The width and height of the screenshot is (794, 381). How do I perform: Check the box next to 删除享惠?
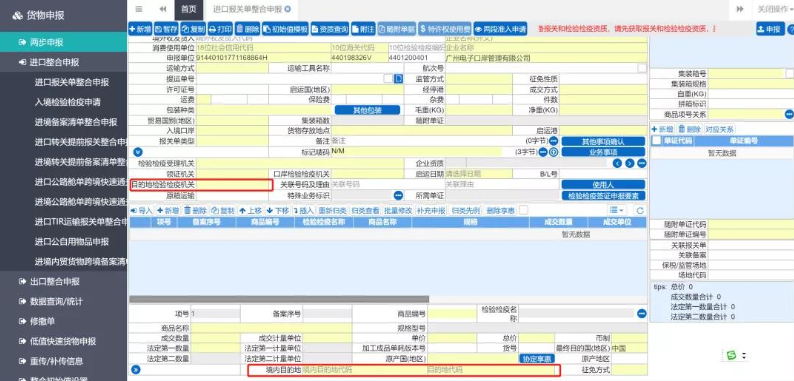click(523, 210)
